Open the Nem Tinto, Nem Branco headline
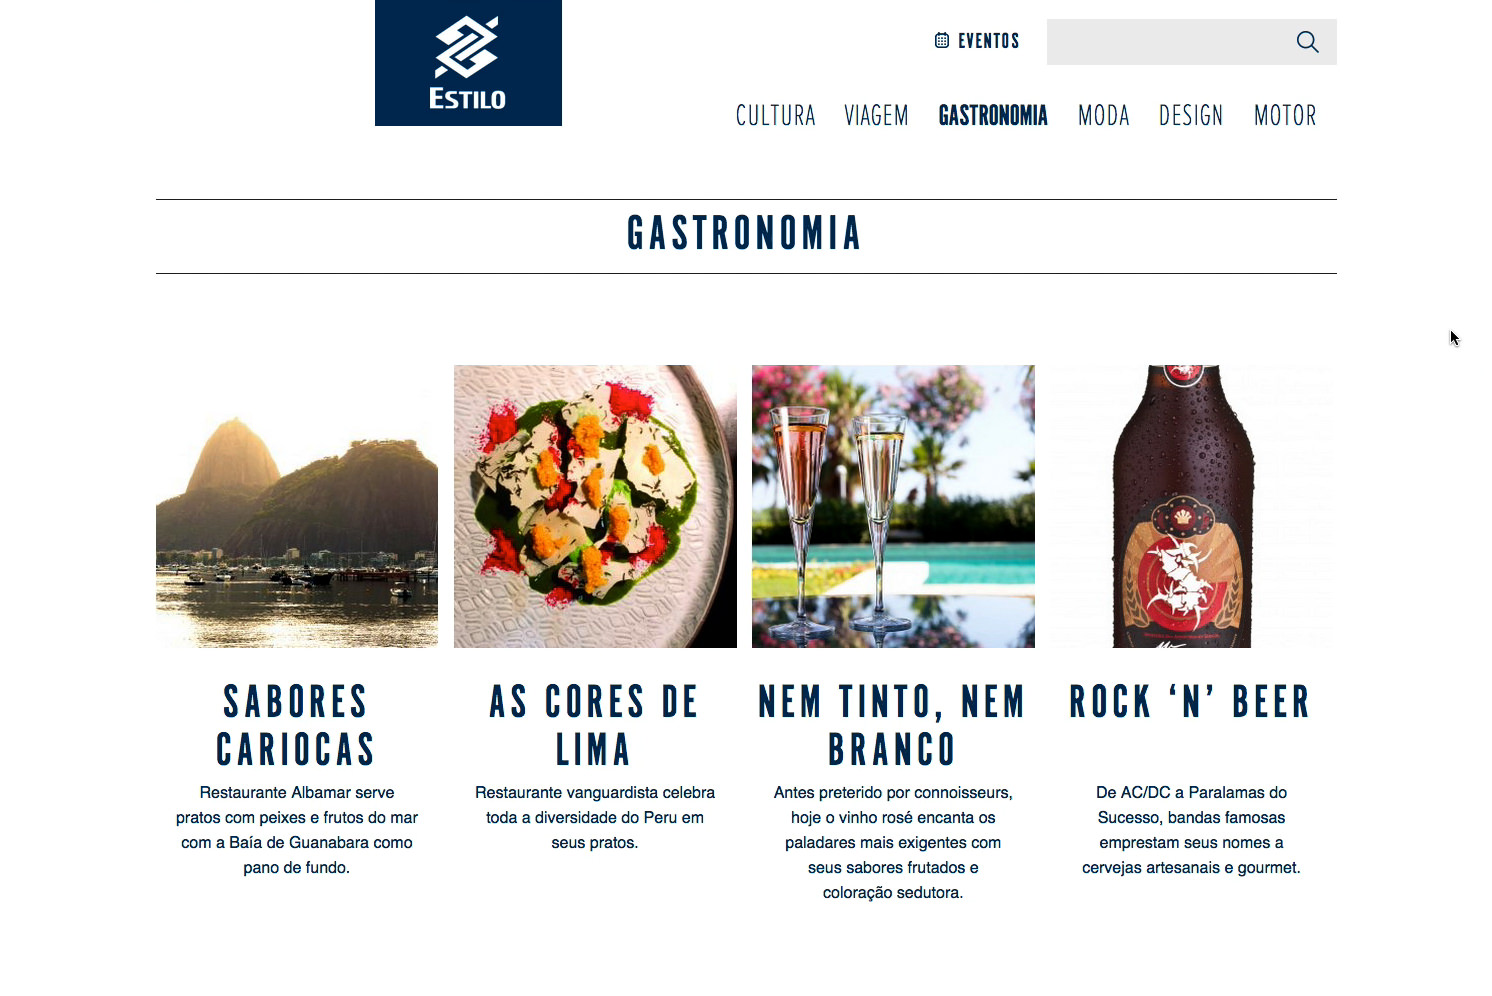Viewport: 1492px width, 996px height. 892,725
